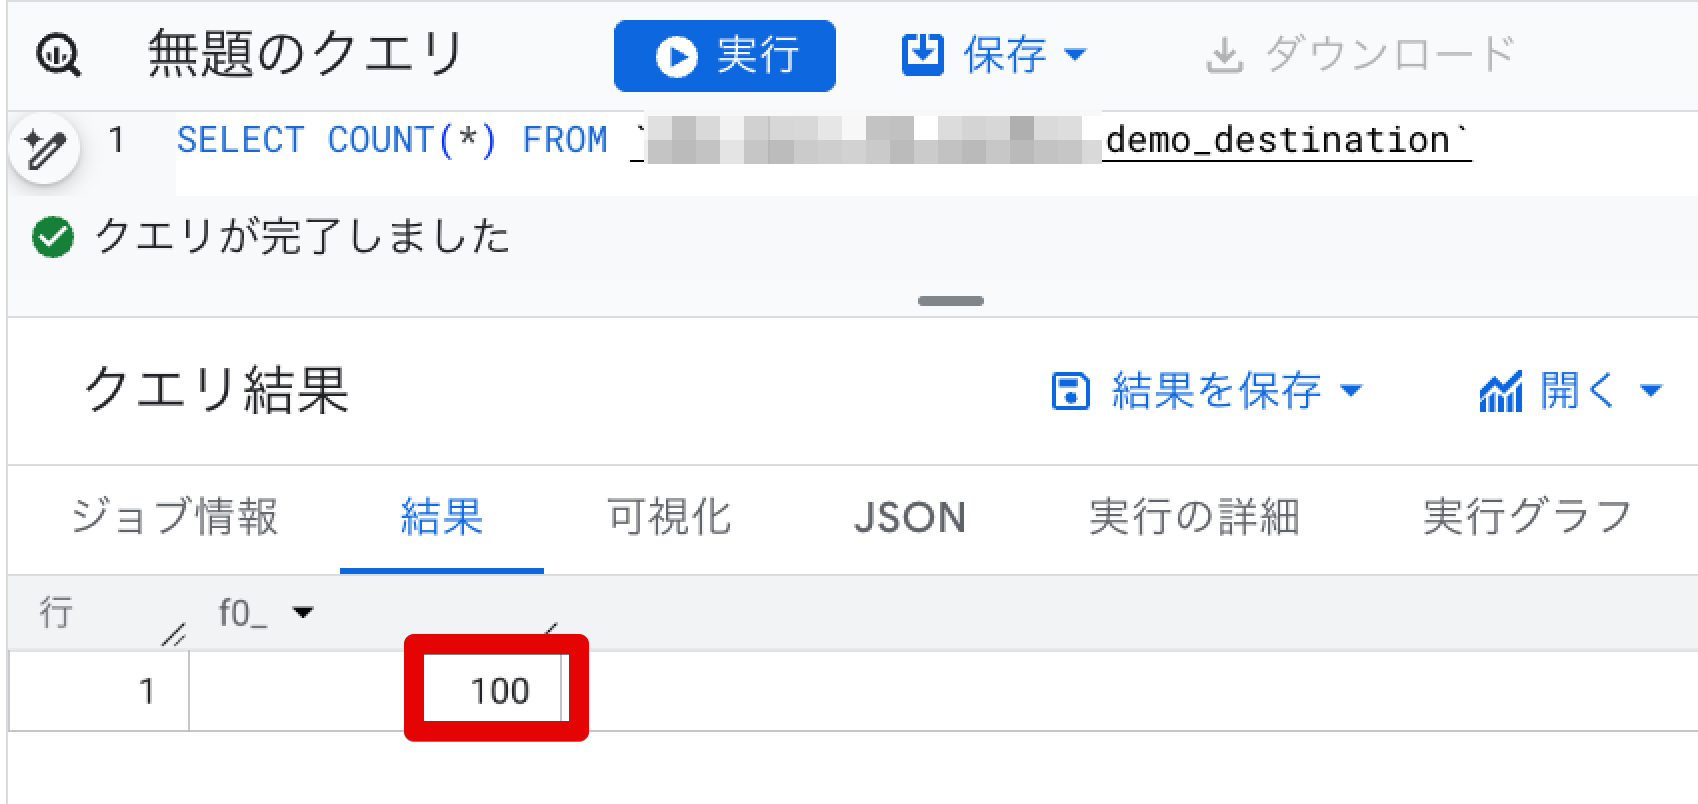Screen dimensions: 1698x804
Task: Open the 実行グラフ tab
Action: (x=1527, y=518)
